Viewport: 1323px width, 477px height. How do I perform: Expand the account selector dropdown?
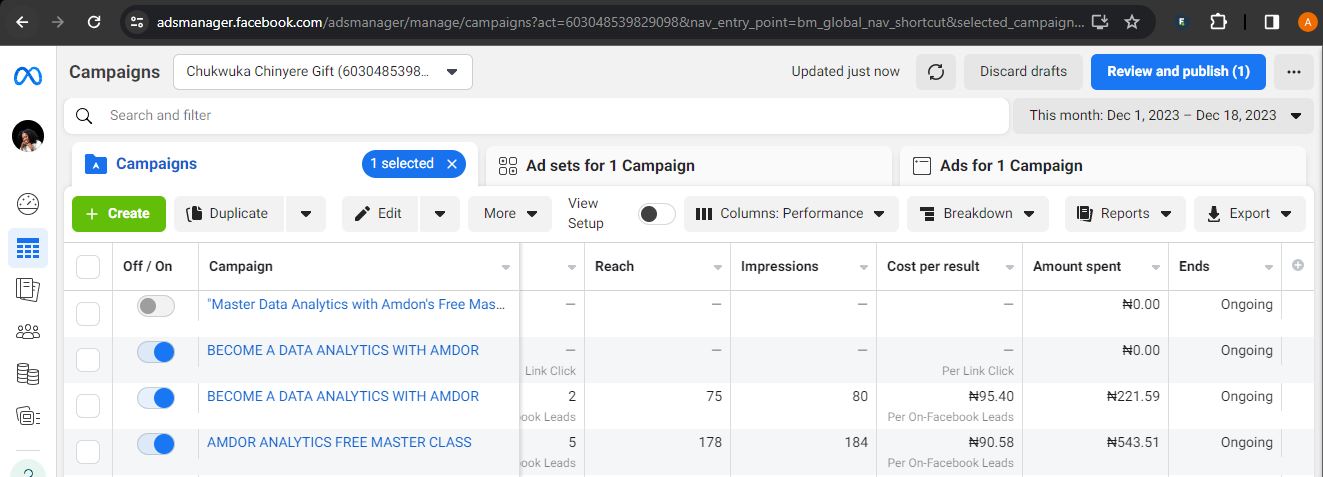pos(452,72)
